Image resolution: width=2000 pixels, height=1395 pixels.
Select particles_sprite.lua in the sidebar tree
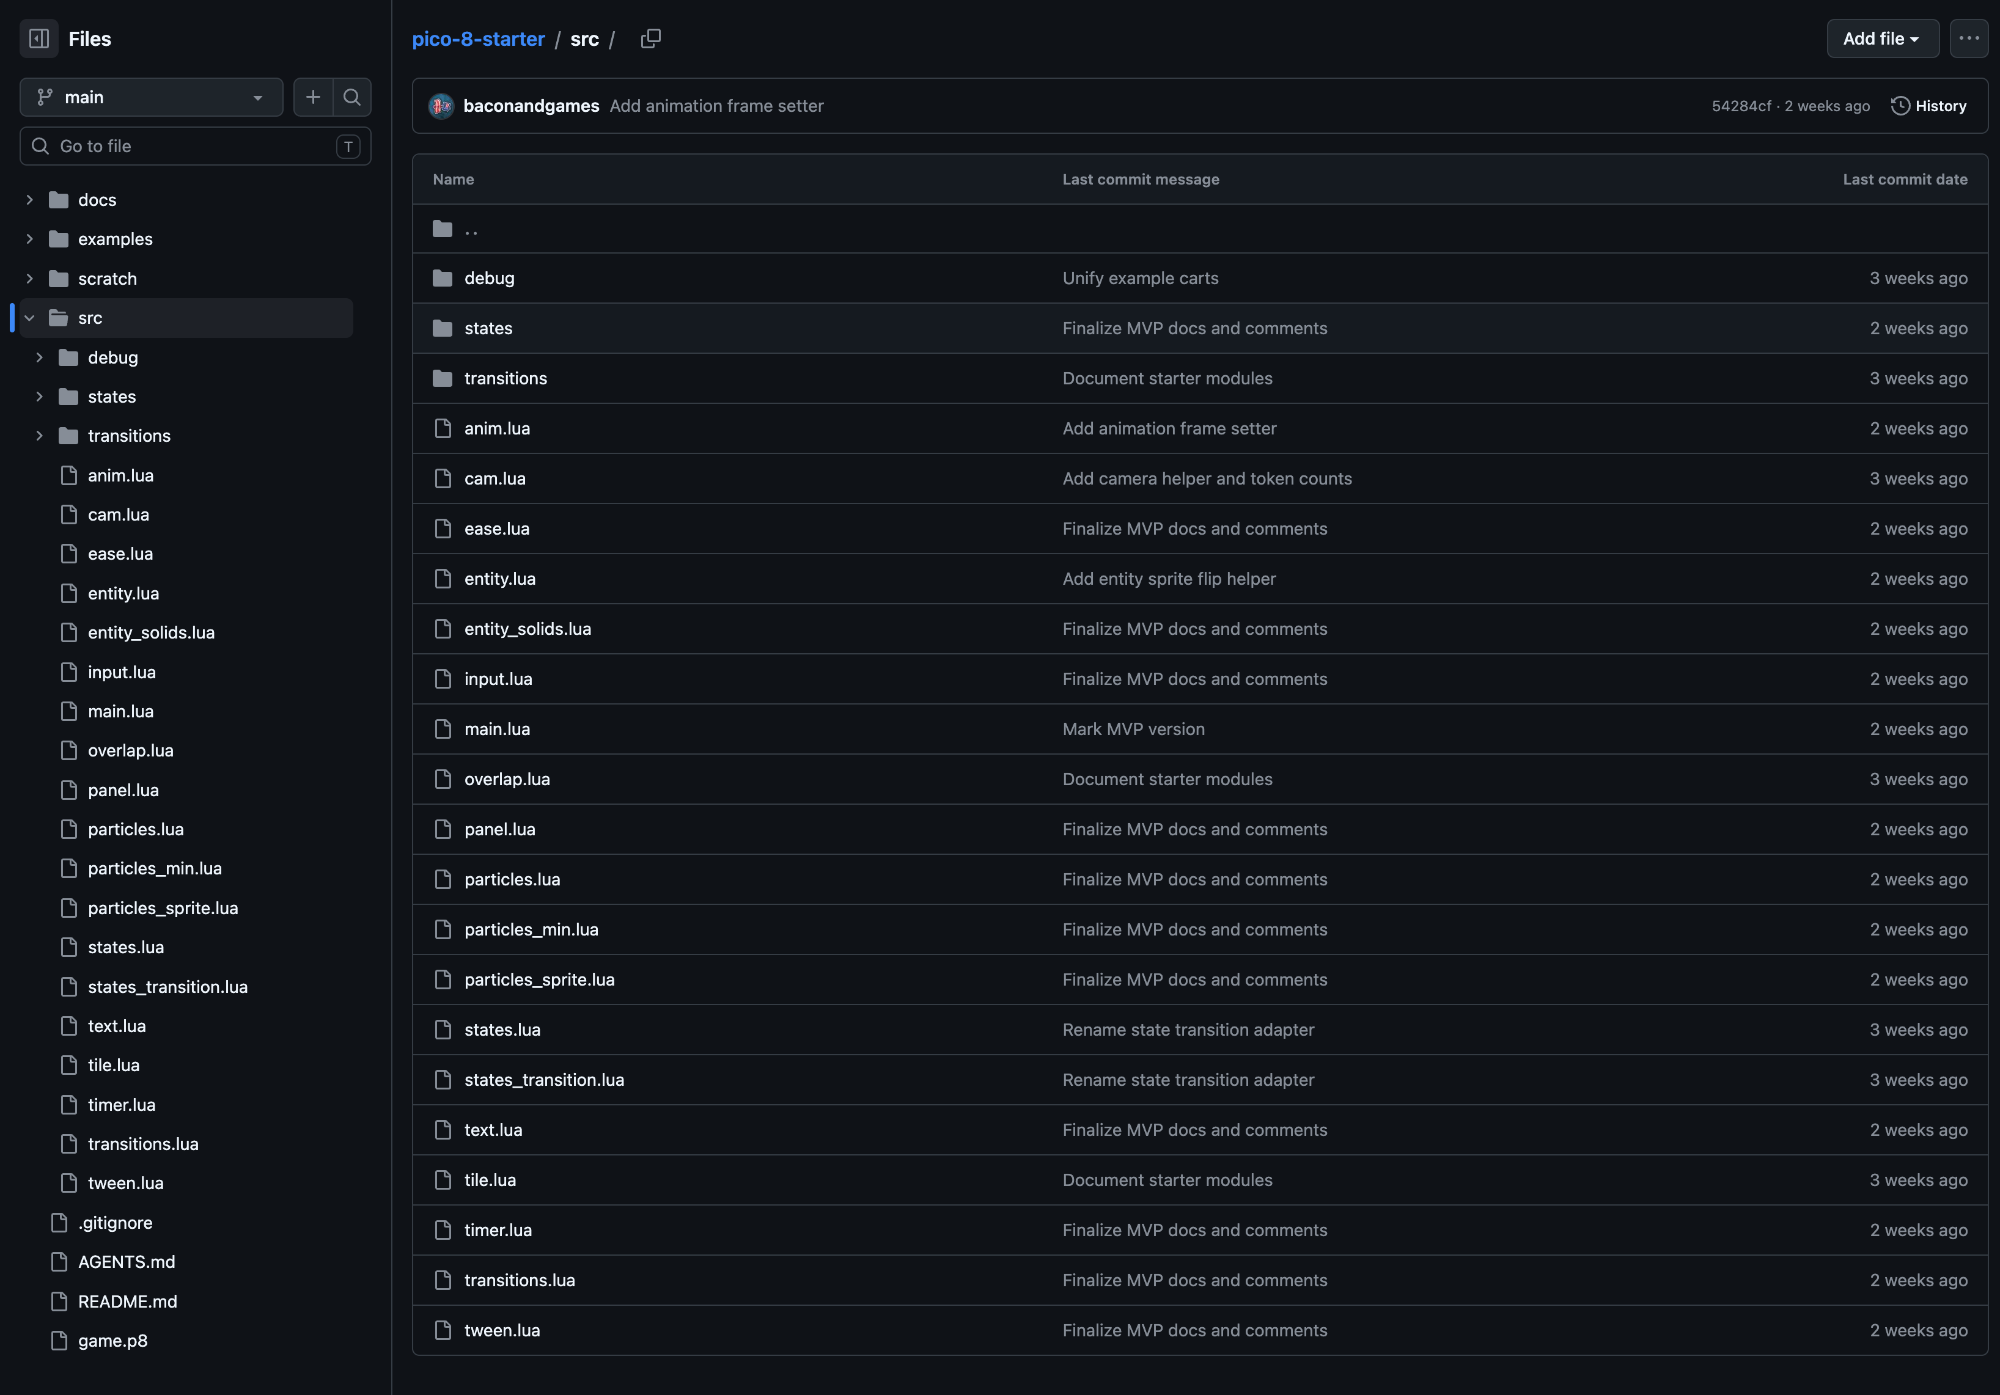(x=163, y=908)
